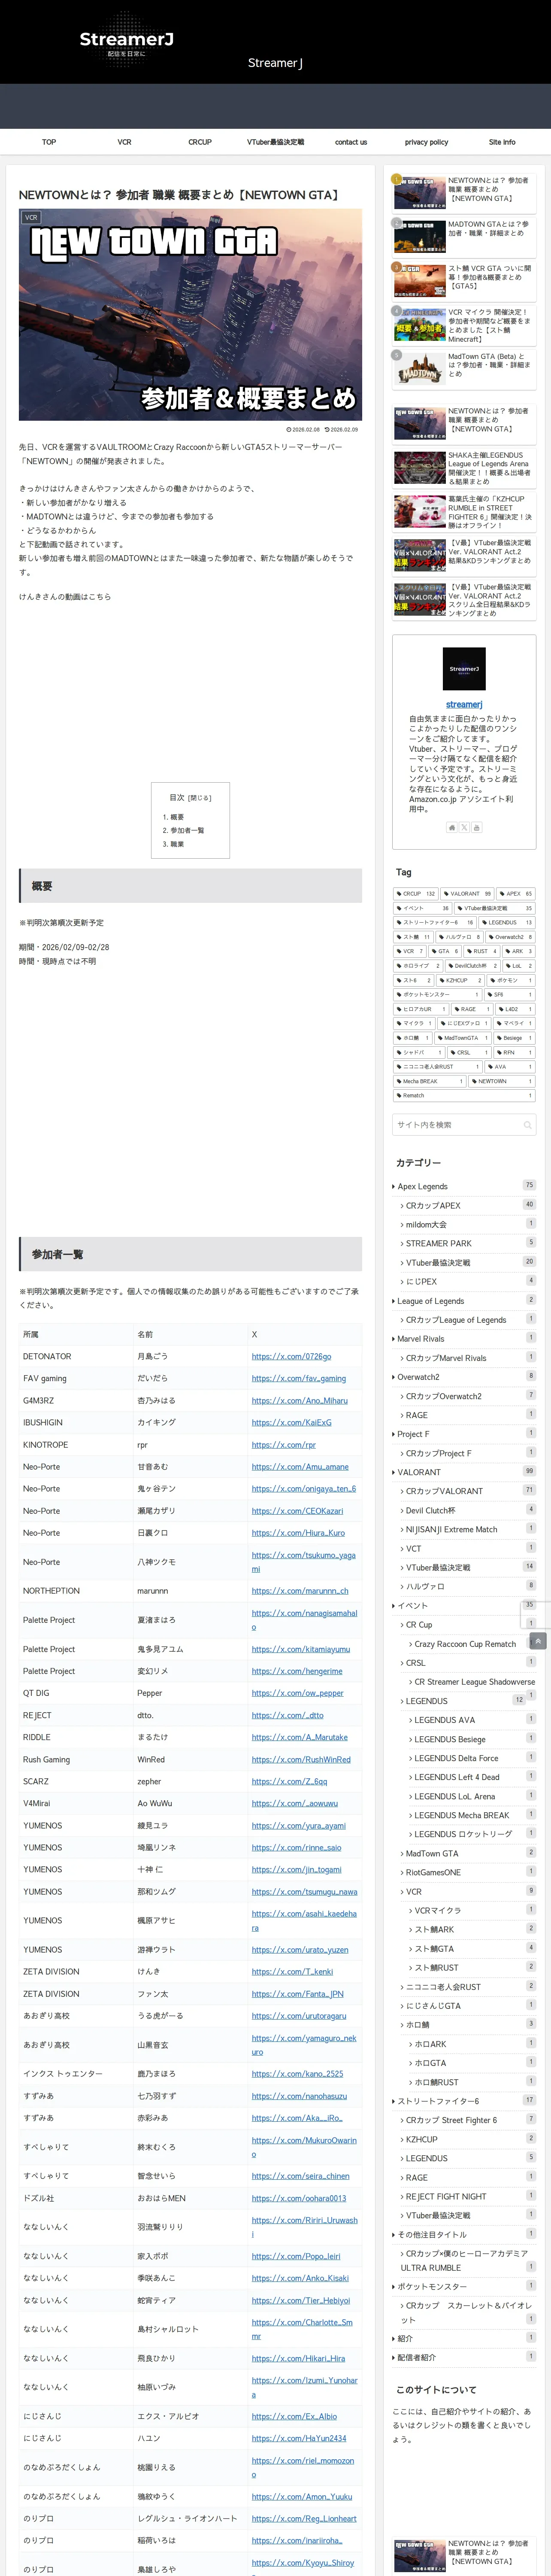
Task: Select the LoL tag
Action: [519, 966]
